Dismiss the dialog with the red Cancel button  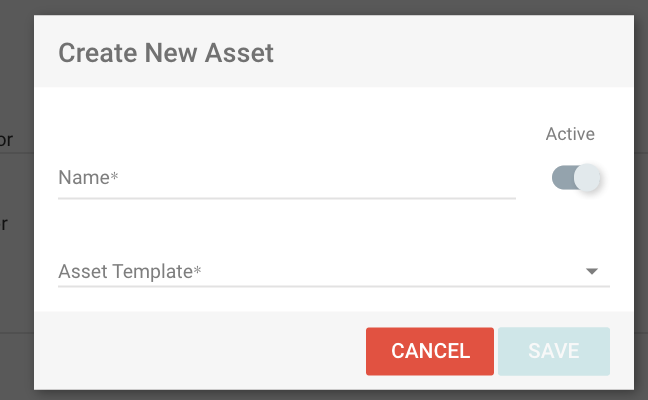tap(430, 351)
